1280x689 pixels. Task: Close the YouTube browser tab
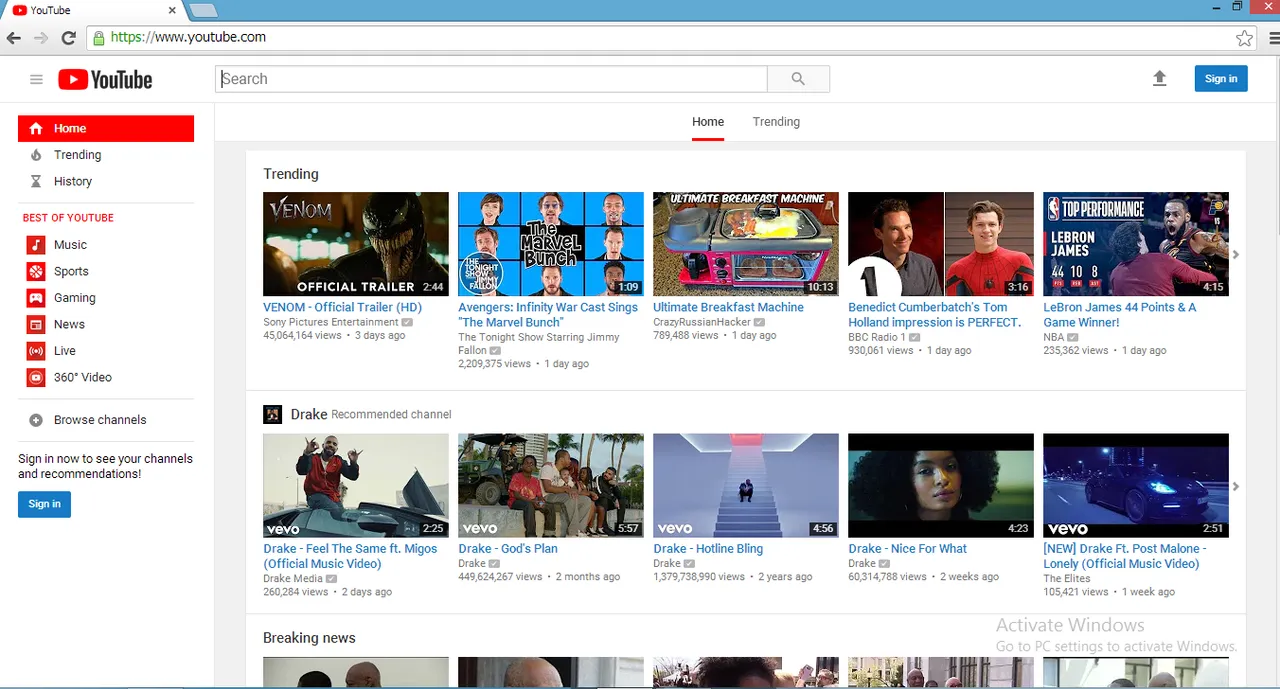pos(172,10)
